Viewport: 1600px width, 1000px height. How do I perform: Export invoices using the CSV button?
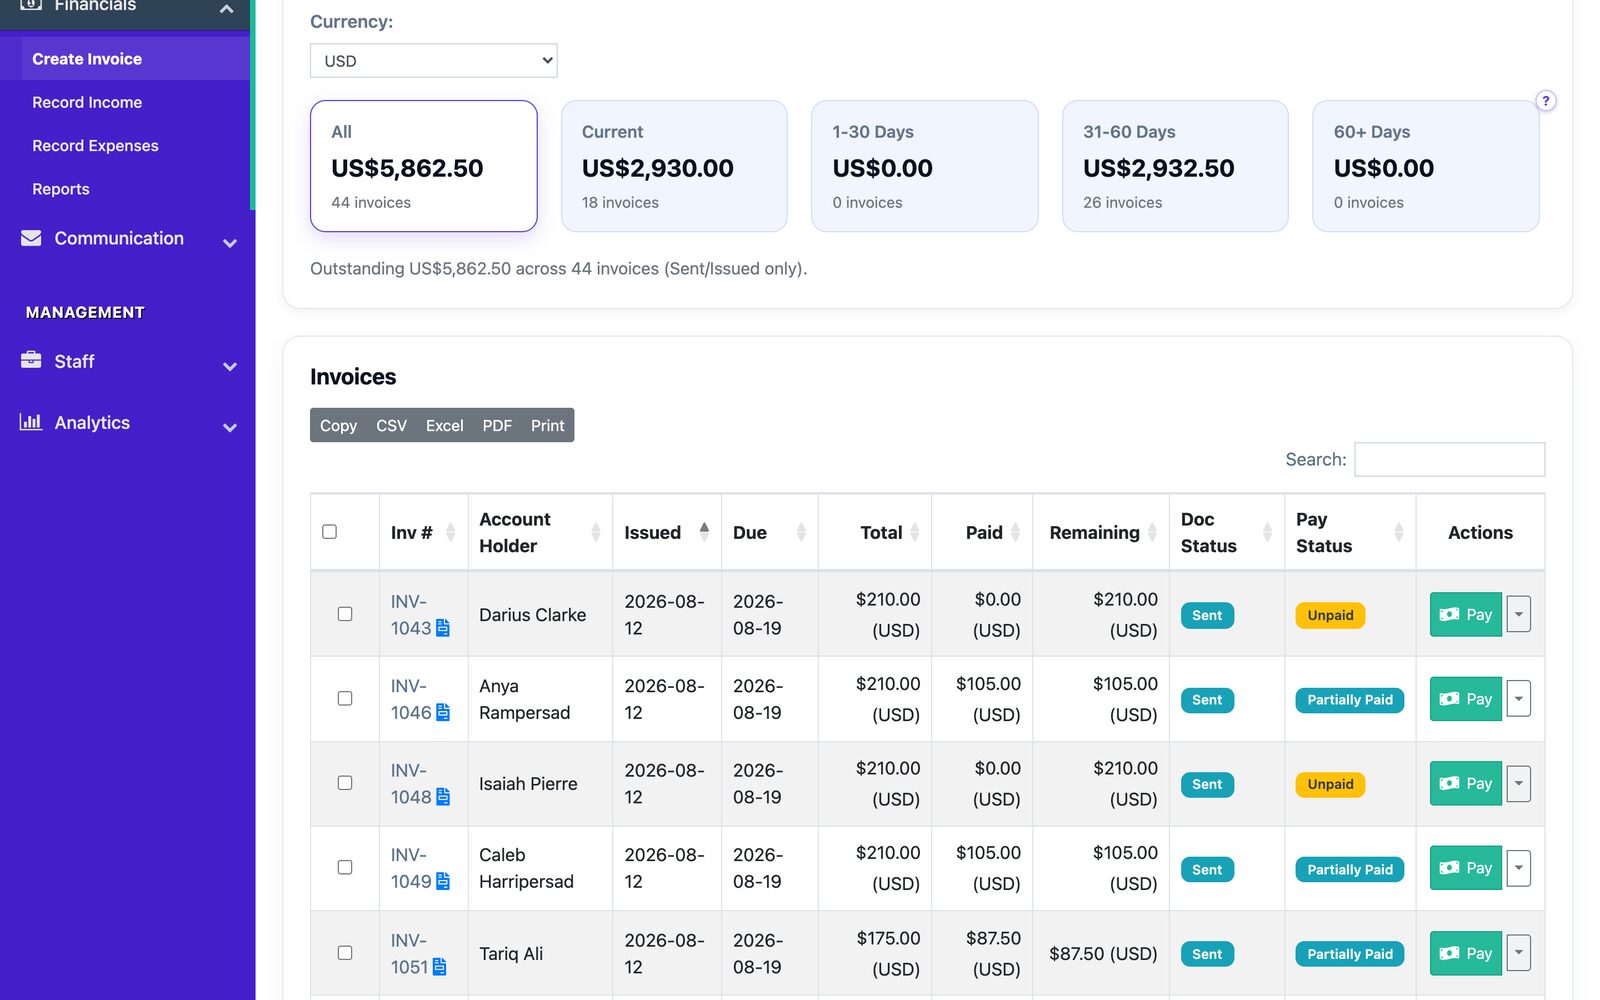coord(391,425)
